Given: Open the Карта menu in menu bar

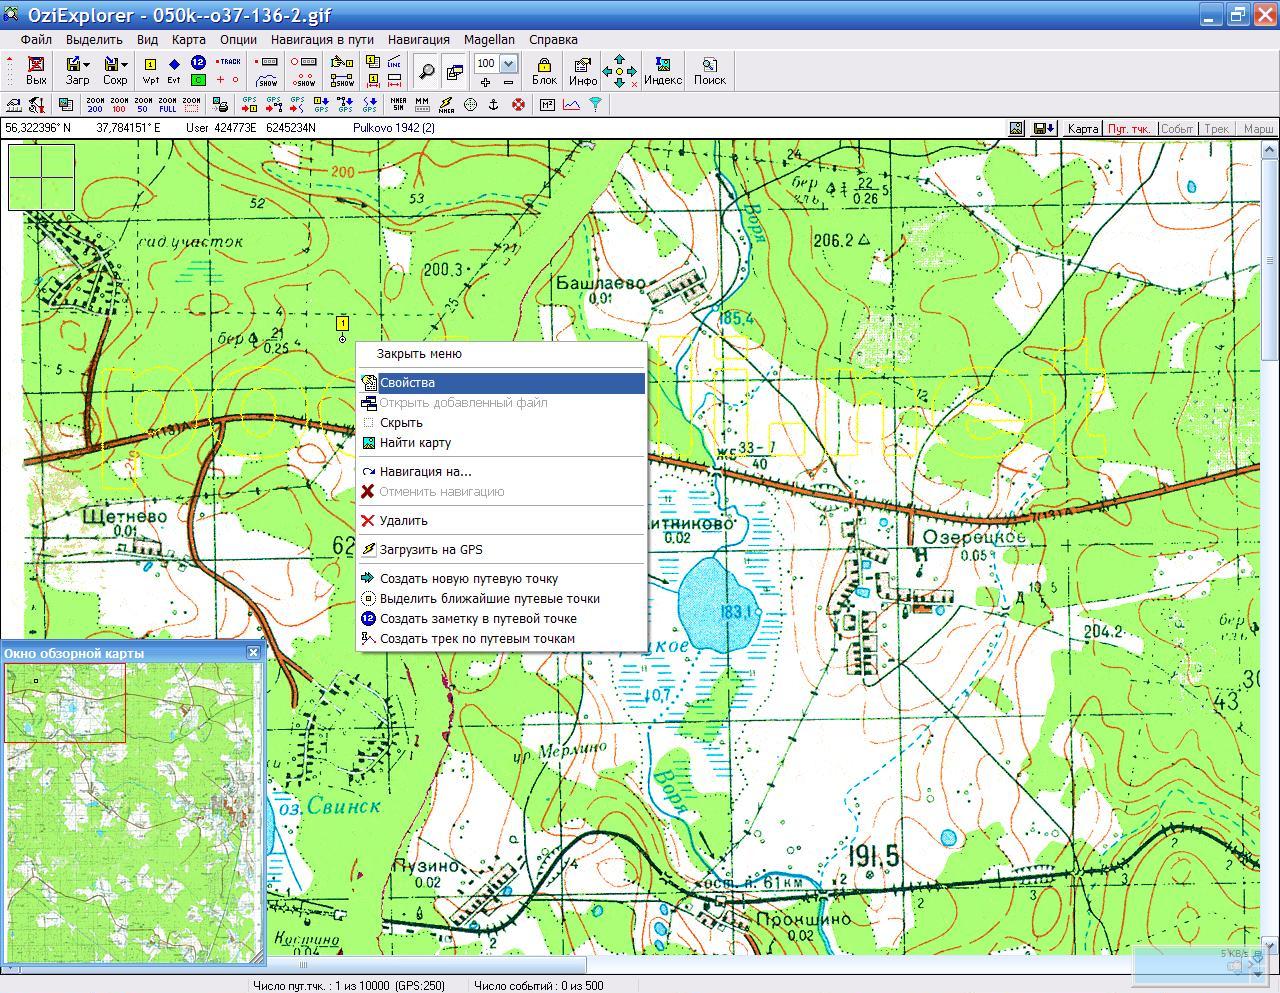Looking at the screenshot, I should pyautogui.click(x=188, y=40).
